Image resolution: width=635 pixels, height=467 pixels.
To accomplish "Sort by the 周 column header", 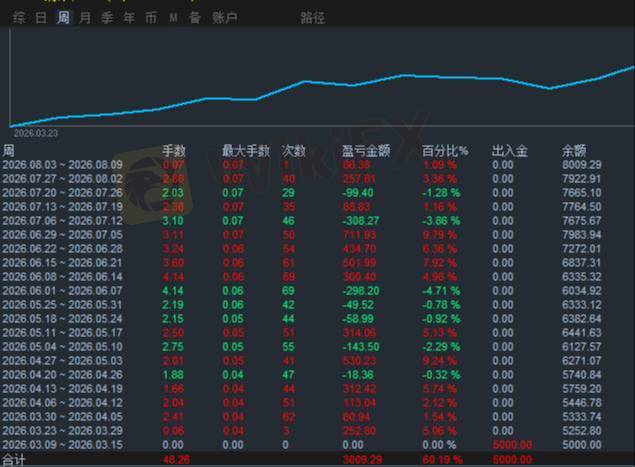I will pos(9,151).
